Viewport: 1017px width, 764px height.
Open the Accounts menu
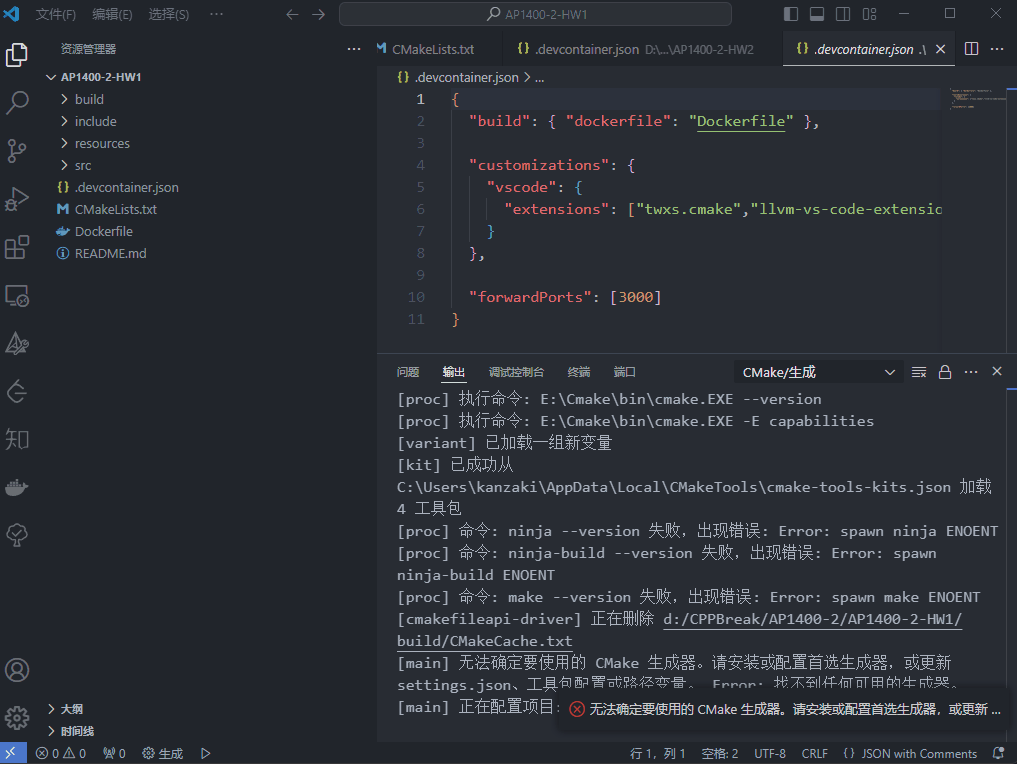pyautogui.click(x=17, y=670)
